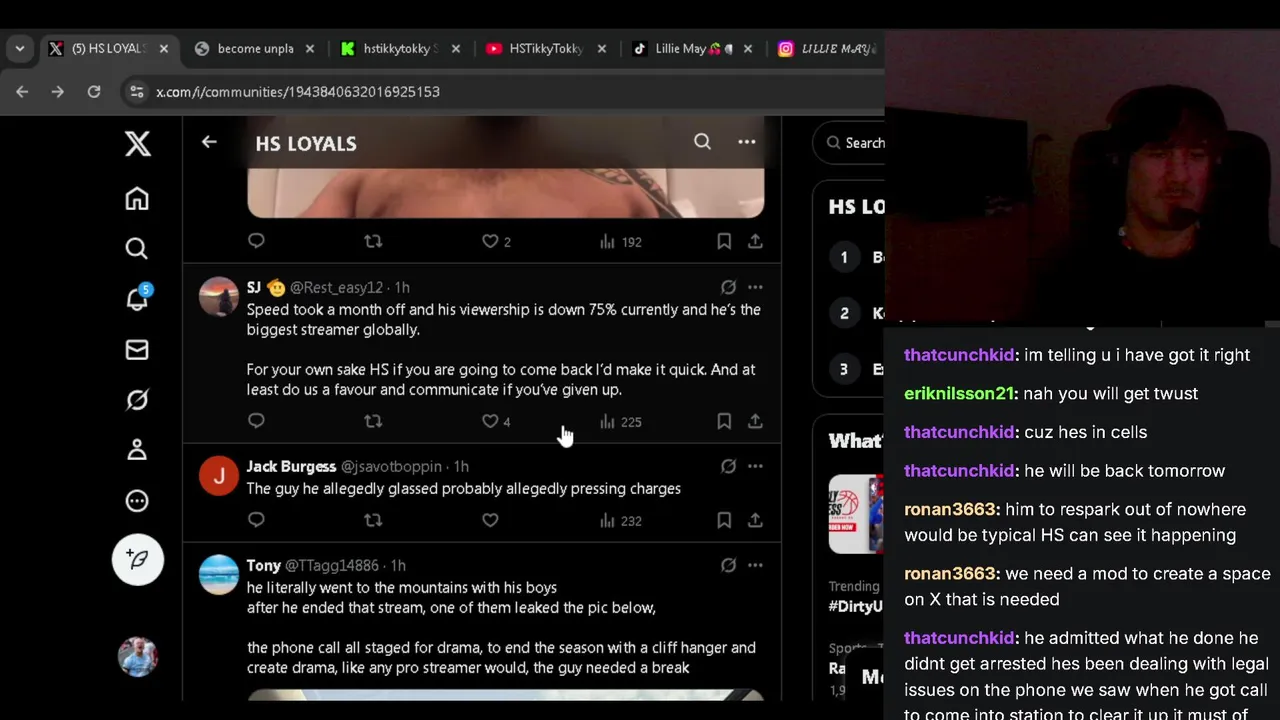Open more options on SJ's post
1280x720 pixels.
[x=755, y=287]
